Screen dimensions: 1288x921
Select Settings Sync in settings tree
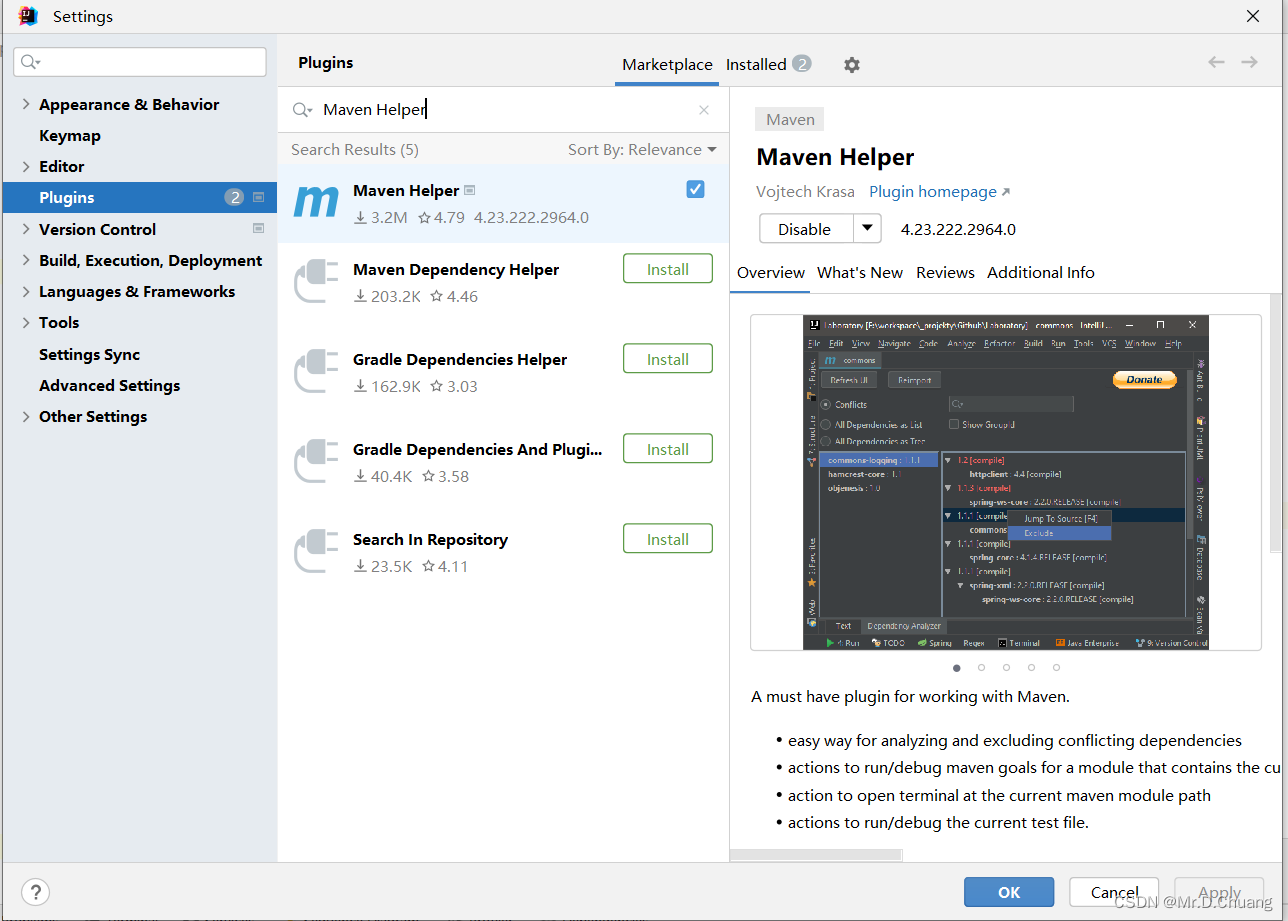[x=90, y=354]
